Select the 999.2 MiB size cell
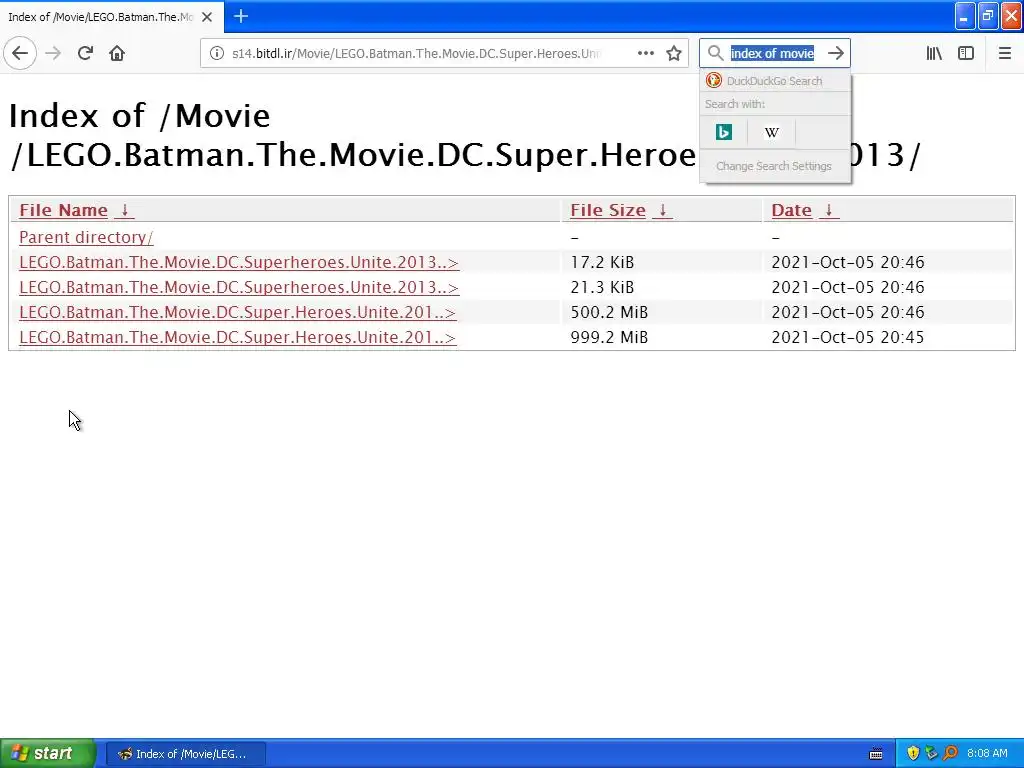1024x768 pixels. (x=662, y=338)
